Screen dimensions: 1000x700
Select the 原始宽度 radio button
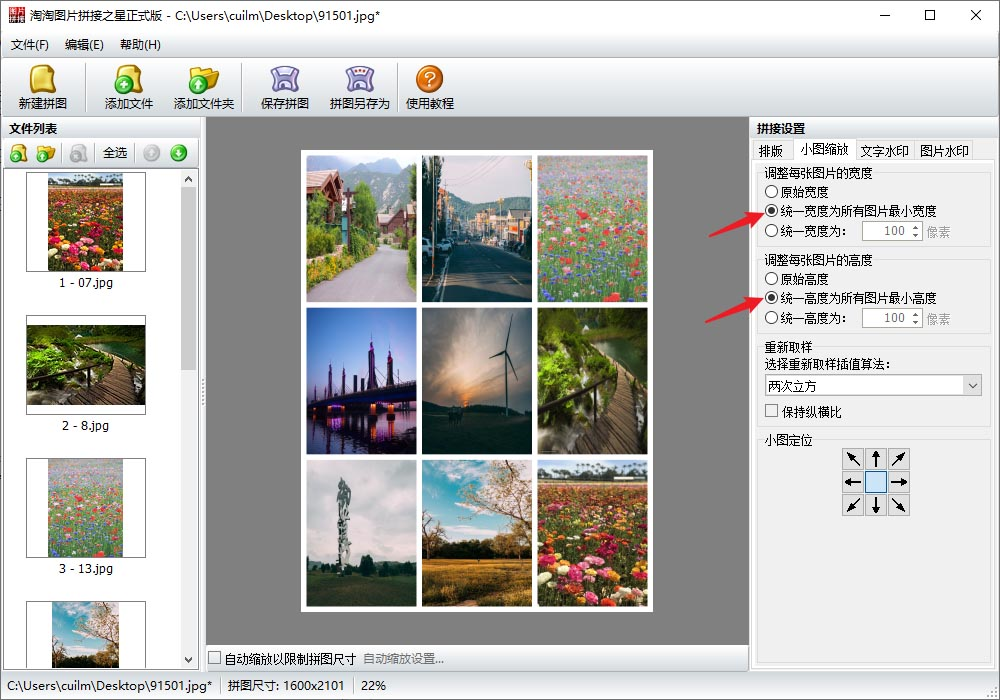[771, 191]
